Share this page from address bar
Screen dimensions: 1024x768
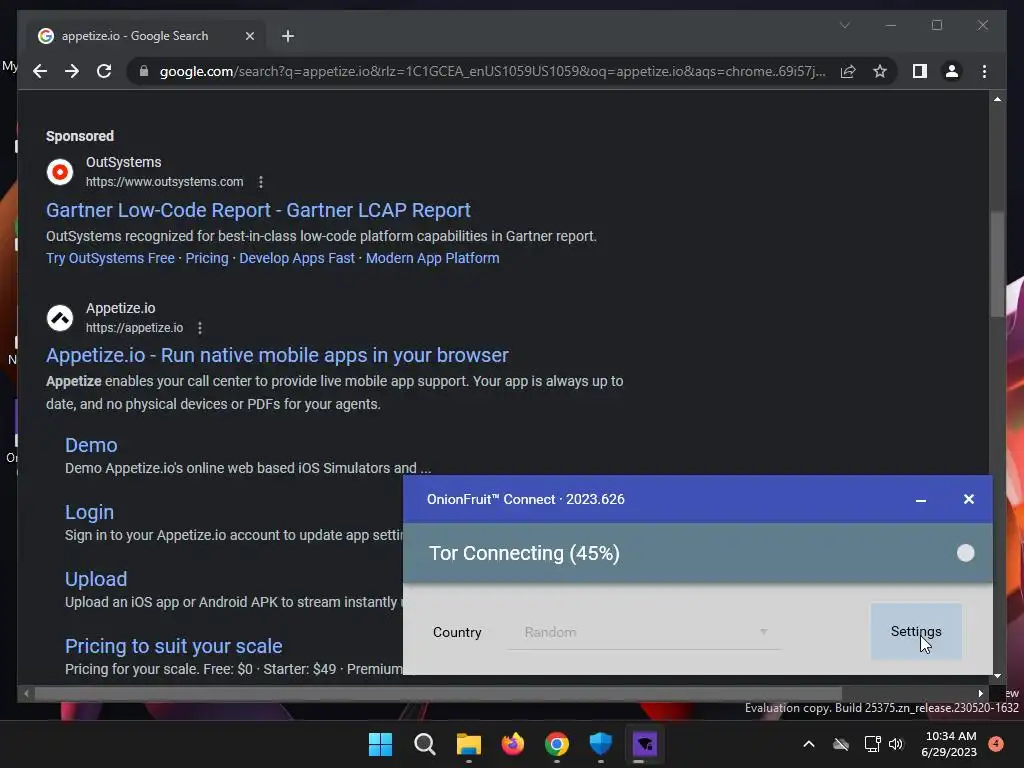pos(848,71)
